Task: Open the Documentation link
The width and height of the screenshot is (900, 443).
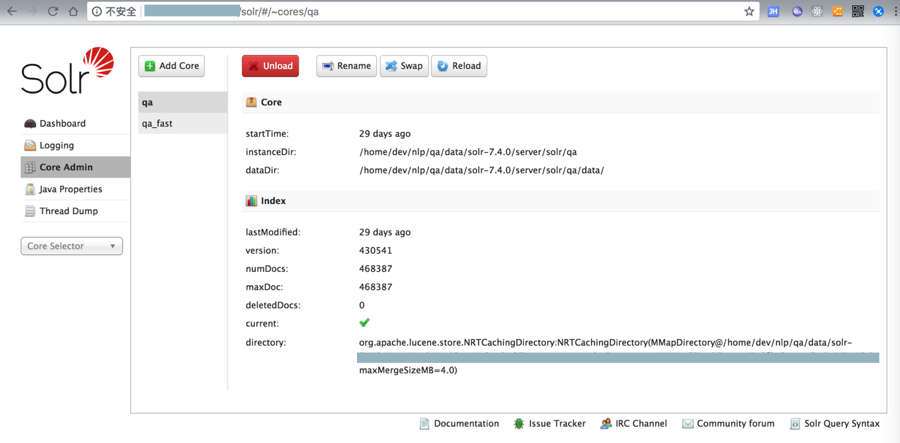Action: click(459, 423)
